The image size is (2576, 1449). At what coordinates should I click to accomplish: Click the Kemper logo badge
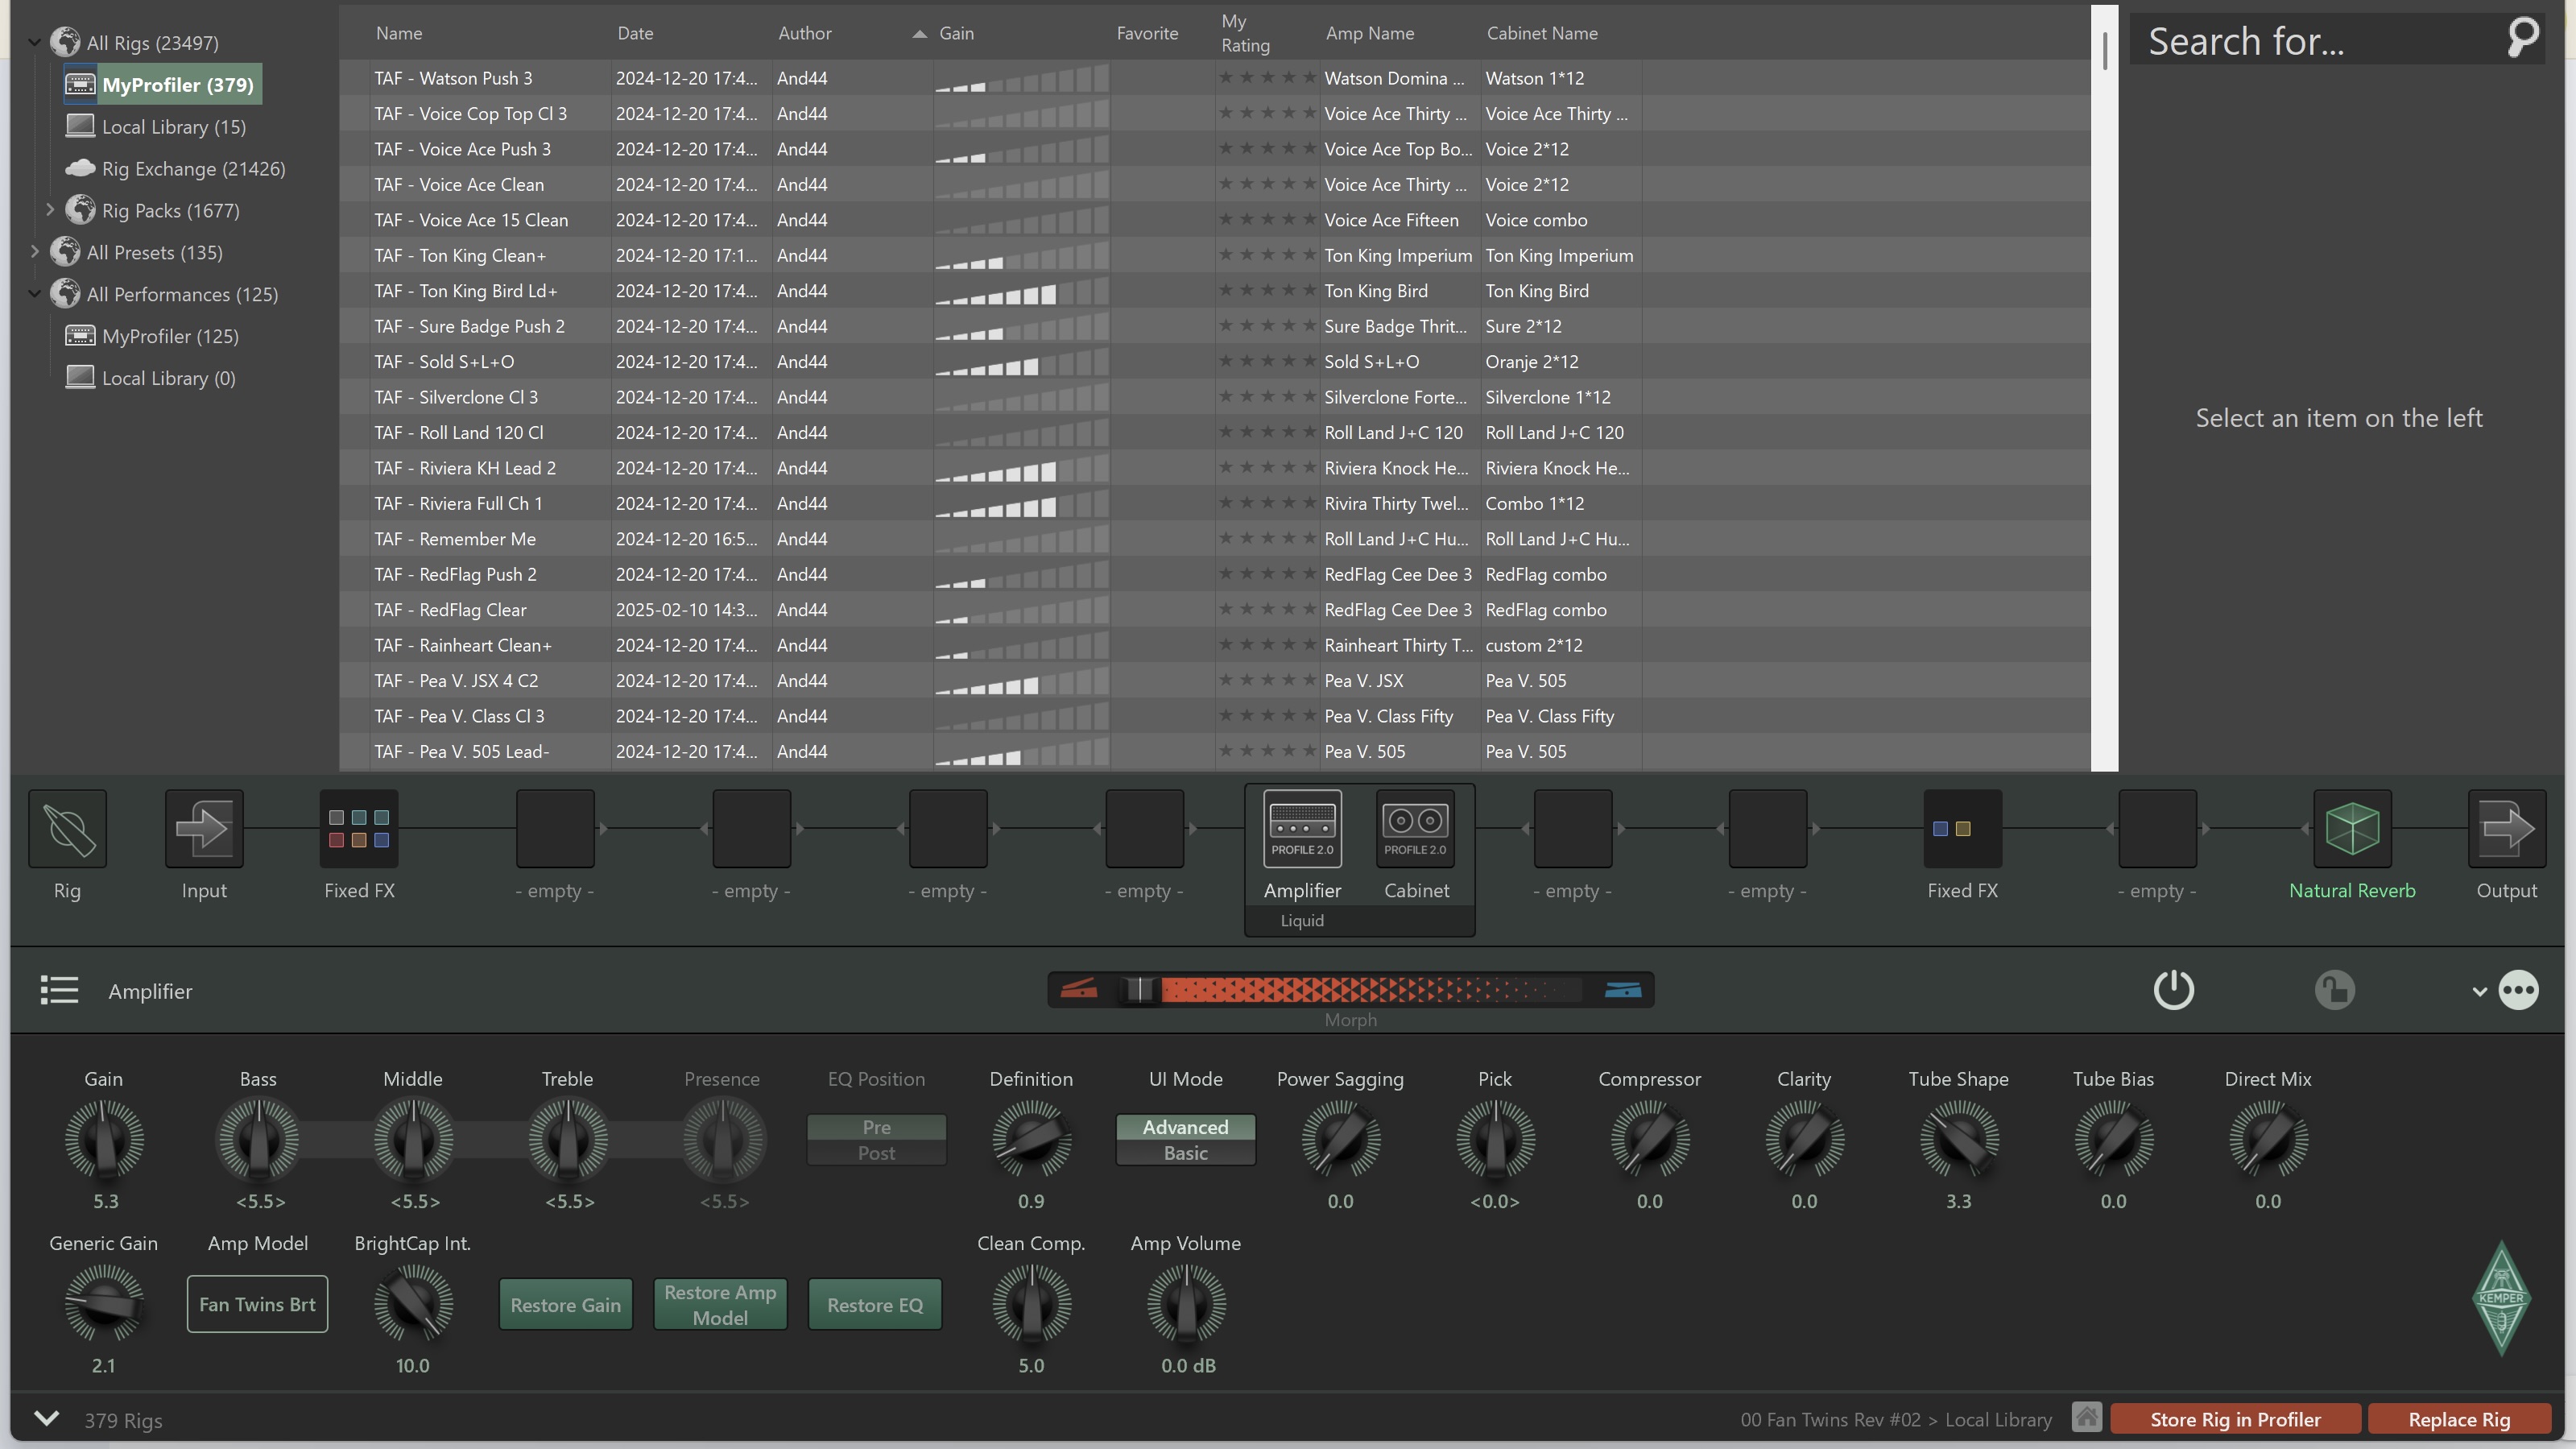pos(2501,1298)
